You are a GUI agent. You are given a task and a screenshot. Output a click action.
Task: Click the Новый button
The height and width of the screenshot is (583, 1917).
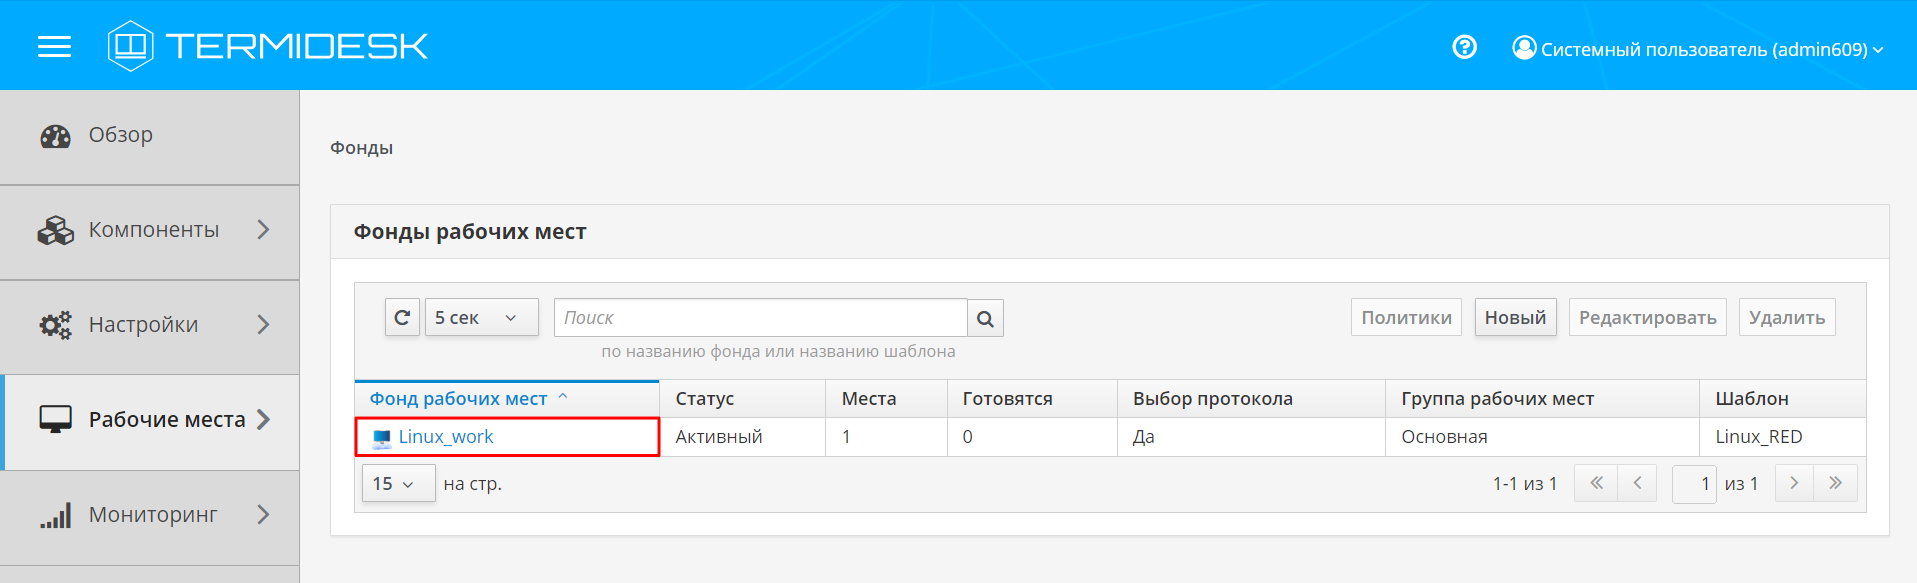tap(1514, 318)
